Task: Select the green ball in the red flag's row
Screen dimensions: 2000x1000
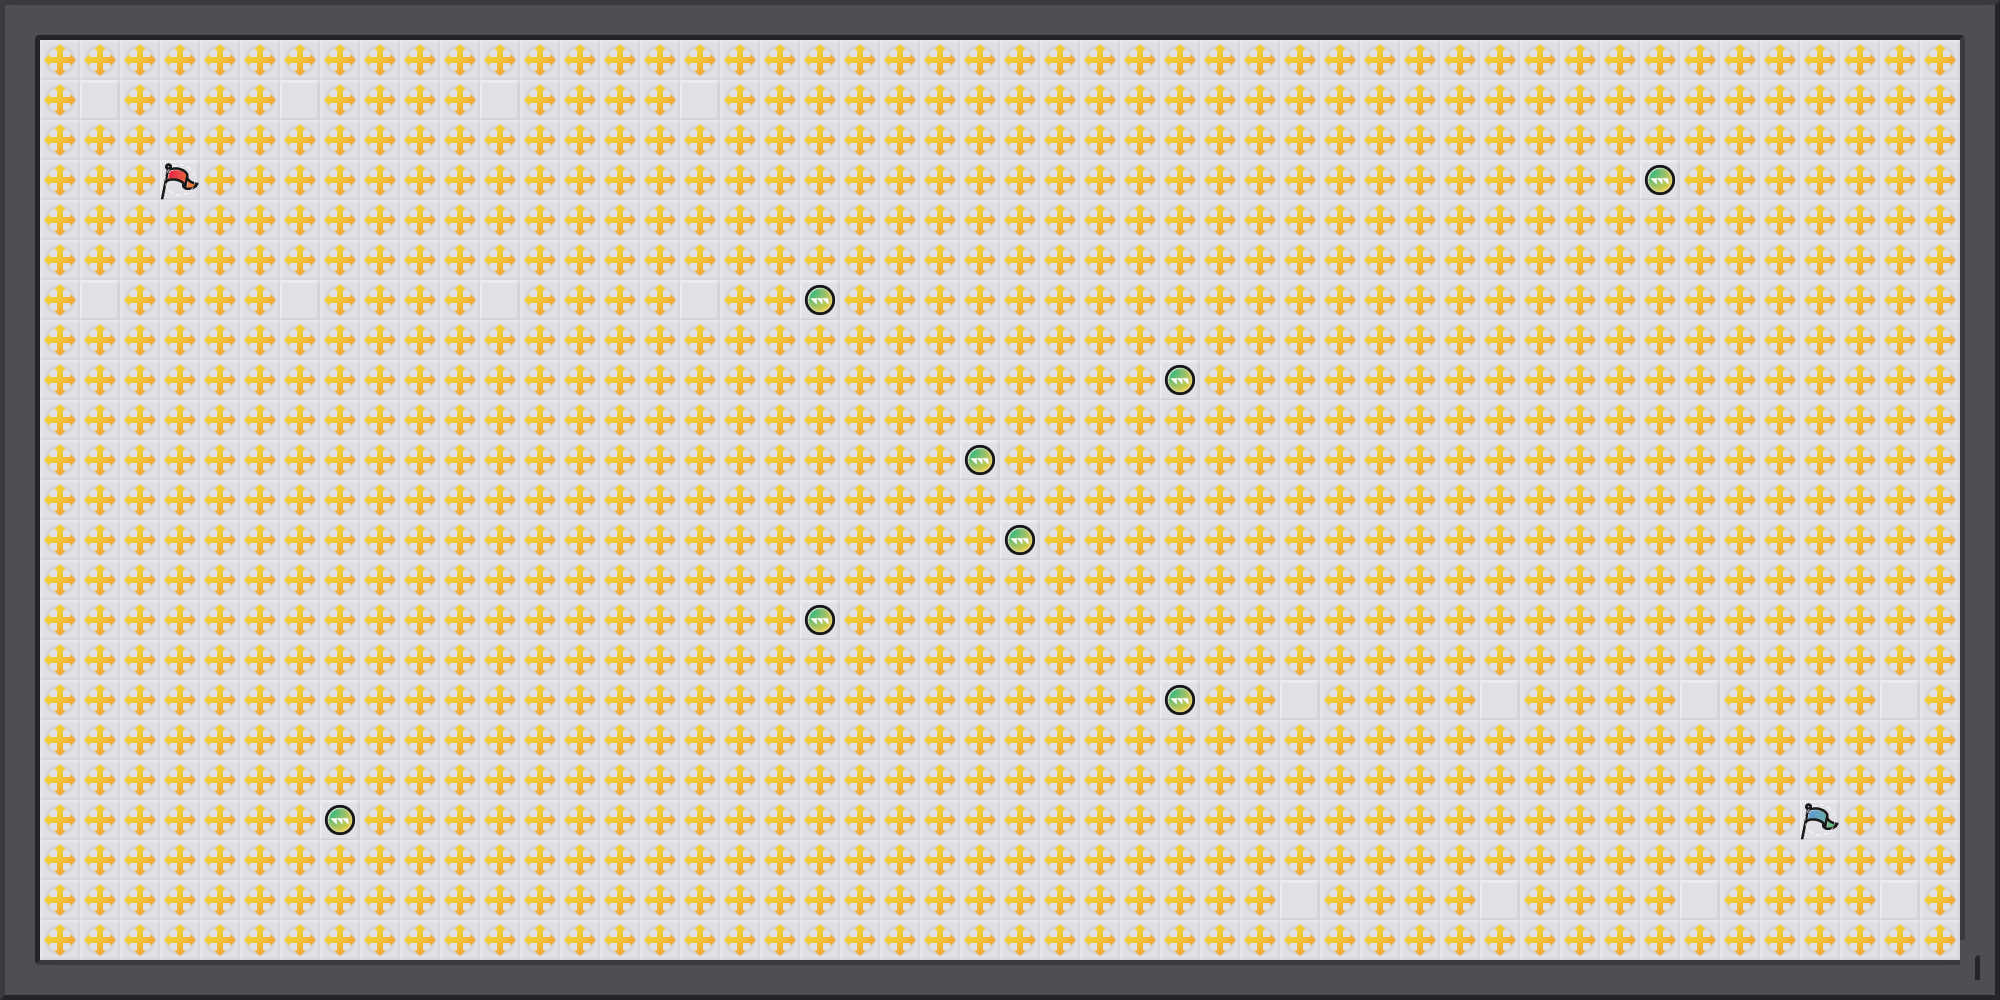Action: [x=1660, y=180]
